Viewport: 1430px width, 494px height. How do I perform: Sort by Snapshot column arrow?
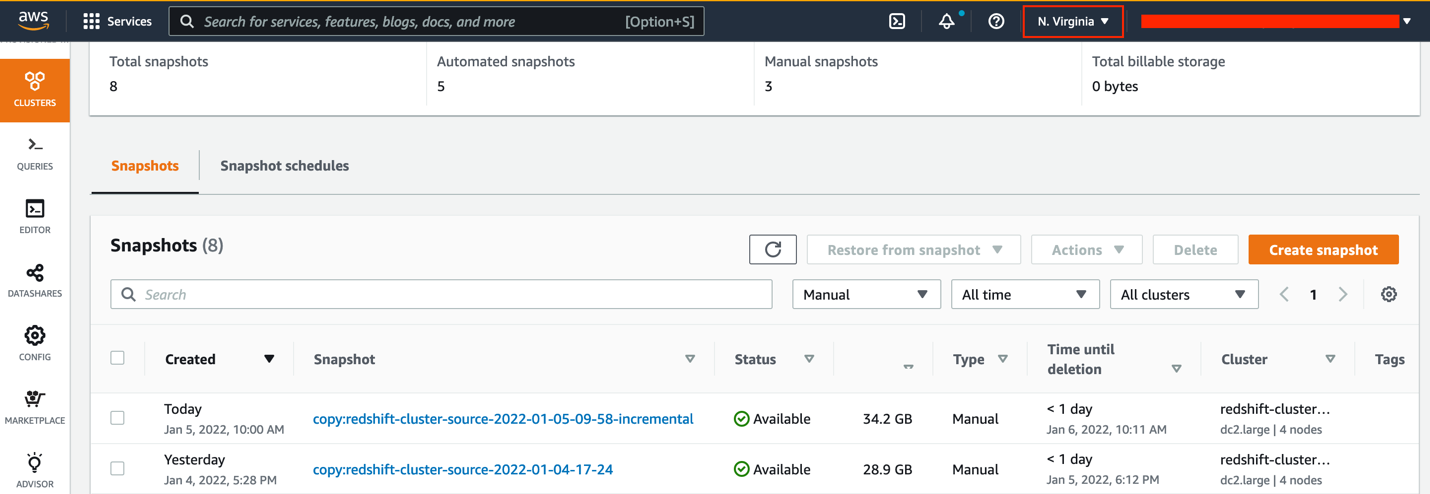pyautogui.click(x=690, y=359)
